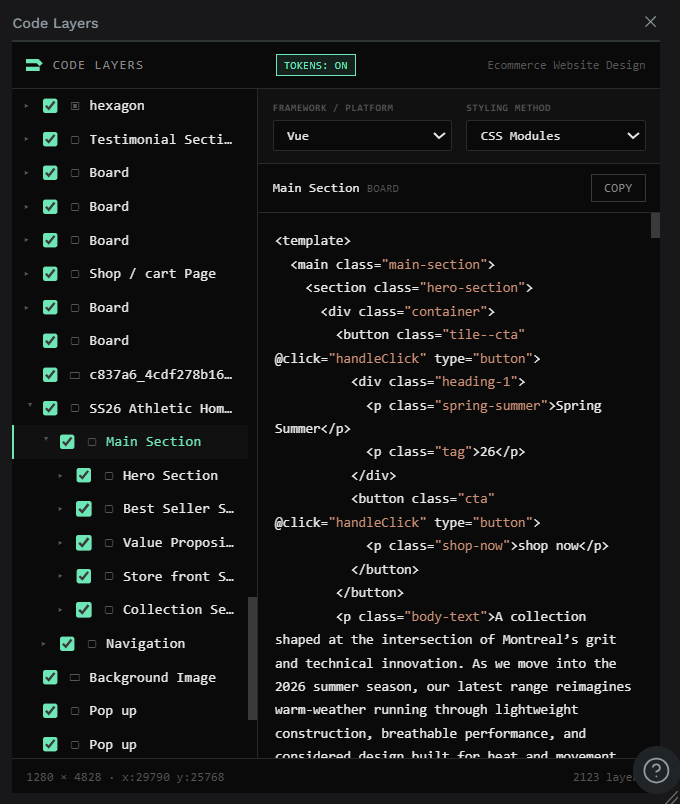680x804 pixels.
Task: Click the code panel scrollbar thumb
Action: pos(655,225)
